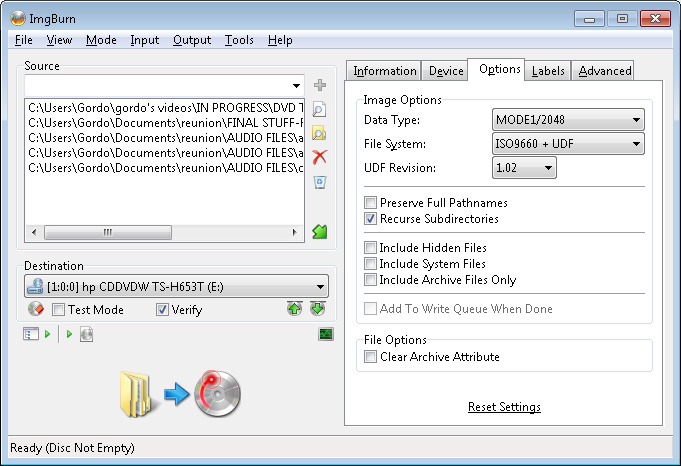Enable Preserve Full Pathnames

pyautogui.click(x=370, y=202)
